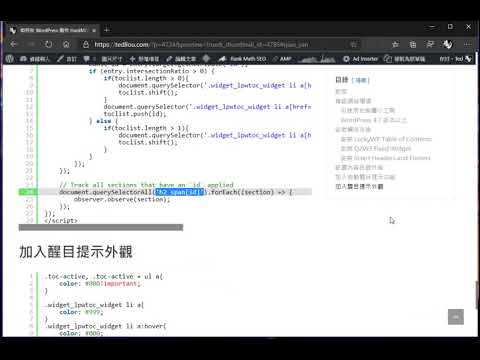480x360 pixels.
Task: Click the observer.observe(section) code line
Action: [x=122, y=199]
